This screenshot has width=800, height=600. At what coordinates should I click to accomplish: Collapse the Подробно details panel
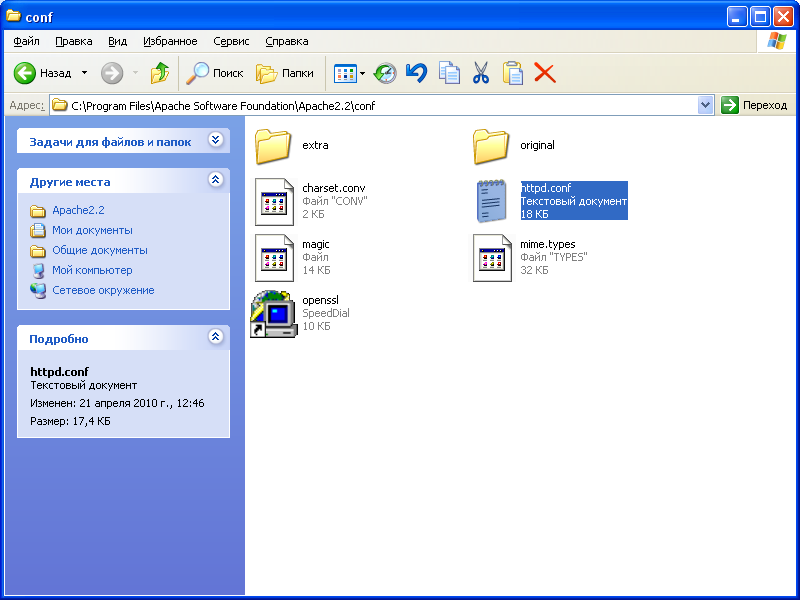[x=216, y=337]
